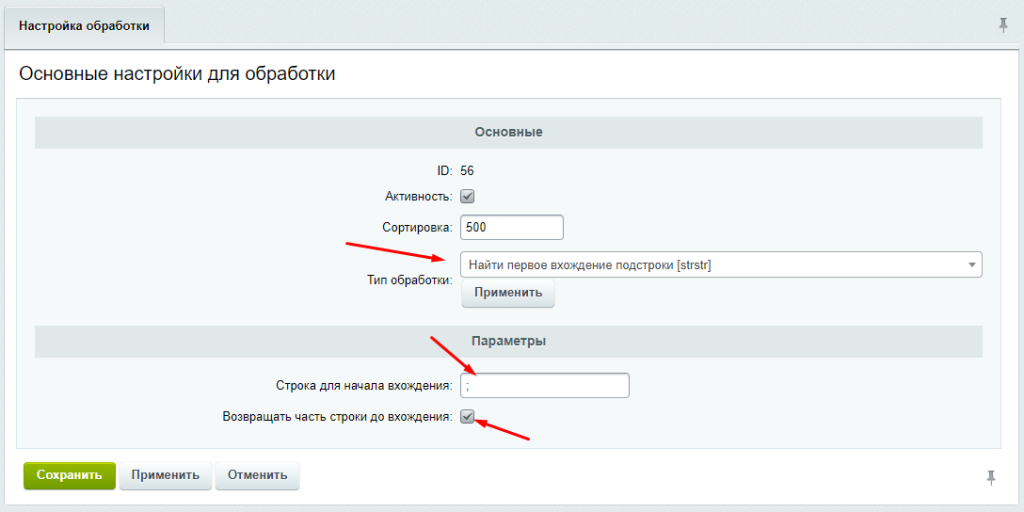Click the ID value 56

tap(467, 171)
